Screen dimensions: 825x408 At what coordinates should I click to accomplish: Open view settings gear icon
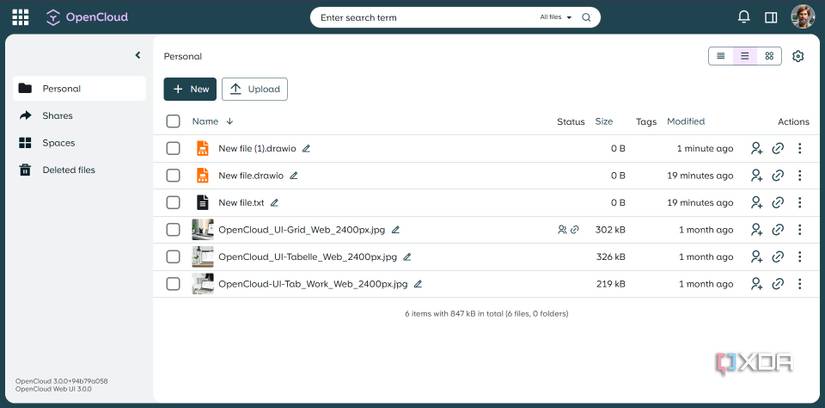(x=798, y=56)
